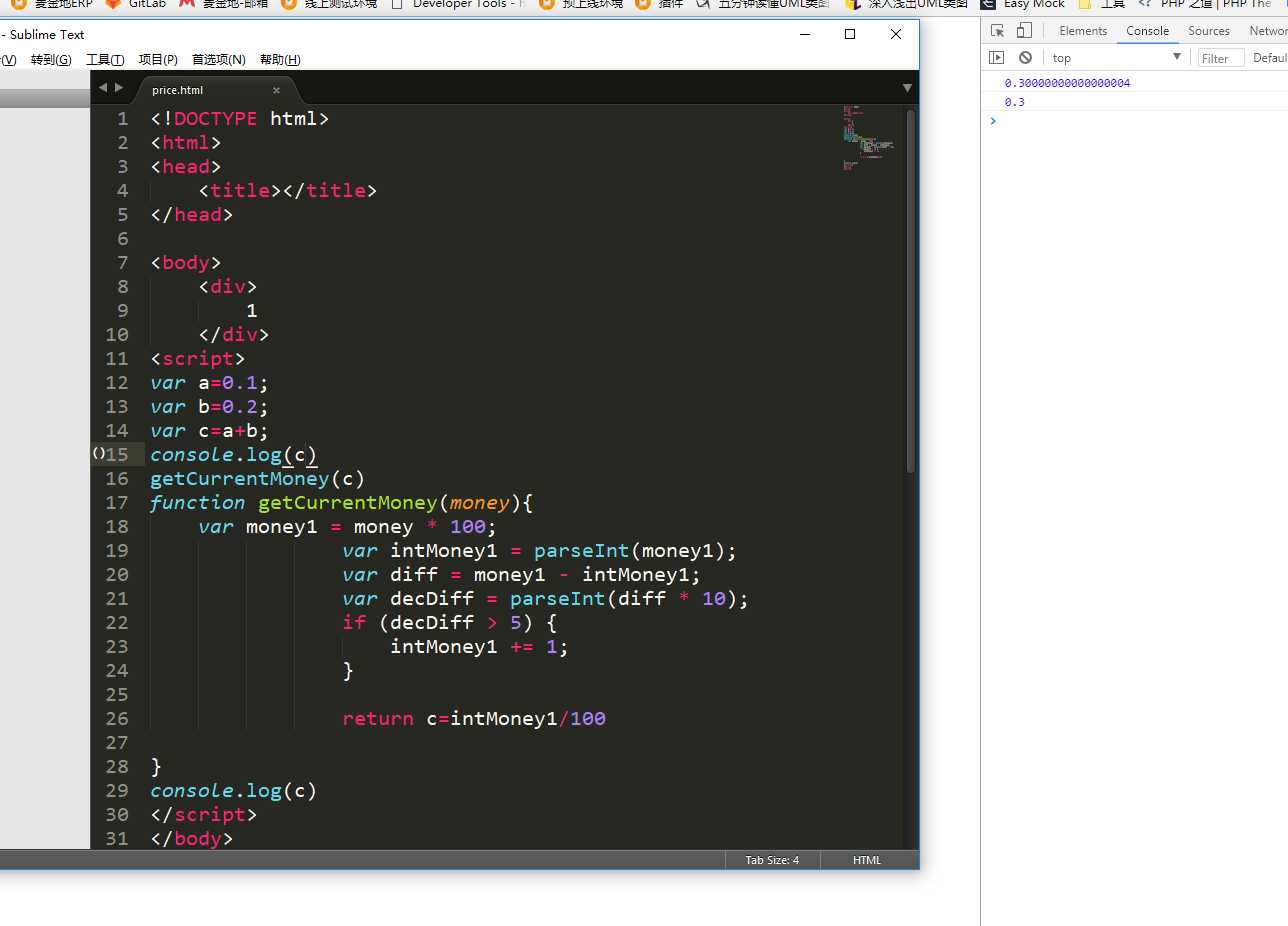Screen dimensions: 1288x926
Task: Click the <!DOCTYPE html> line
Action: 240,119
